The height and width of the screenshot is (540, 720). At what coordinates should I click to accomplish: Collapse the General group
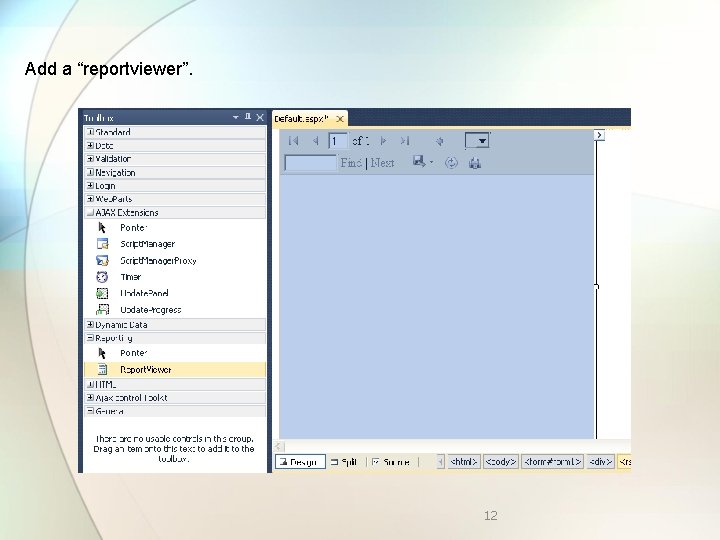(x=90, y=411)
